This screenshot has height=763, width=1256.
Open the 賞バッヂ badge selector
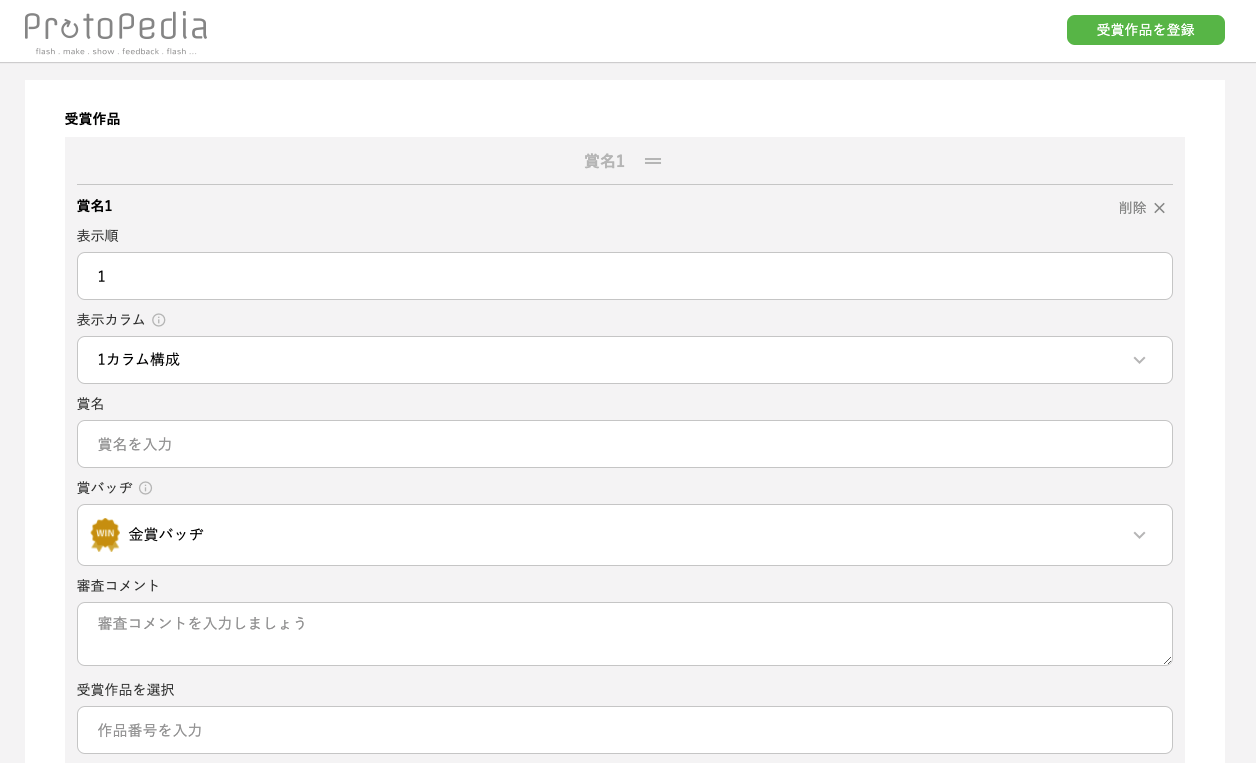(x=625, y=535)
